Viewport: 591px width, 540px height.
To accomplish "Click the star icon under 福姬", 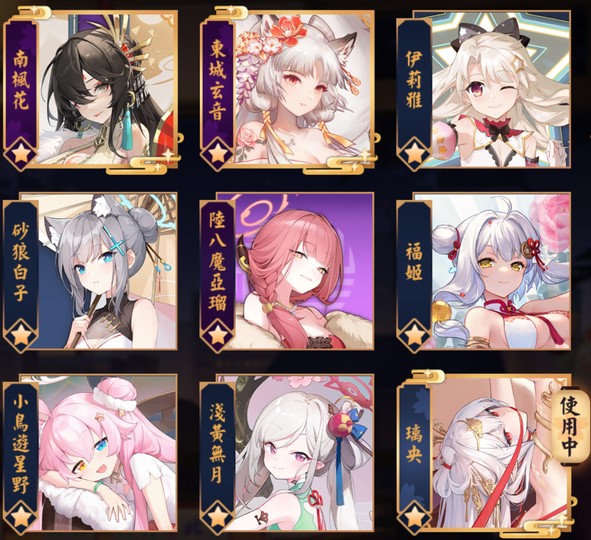I will point(414,335).
